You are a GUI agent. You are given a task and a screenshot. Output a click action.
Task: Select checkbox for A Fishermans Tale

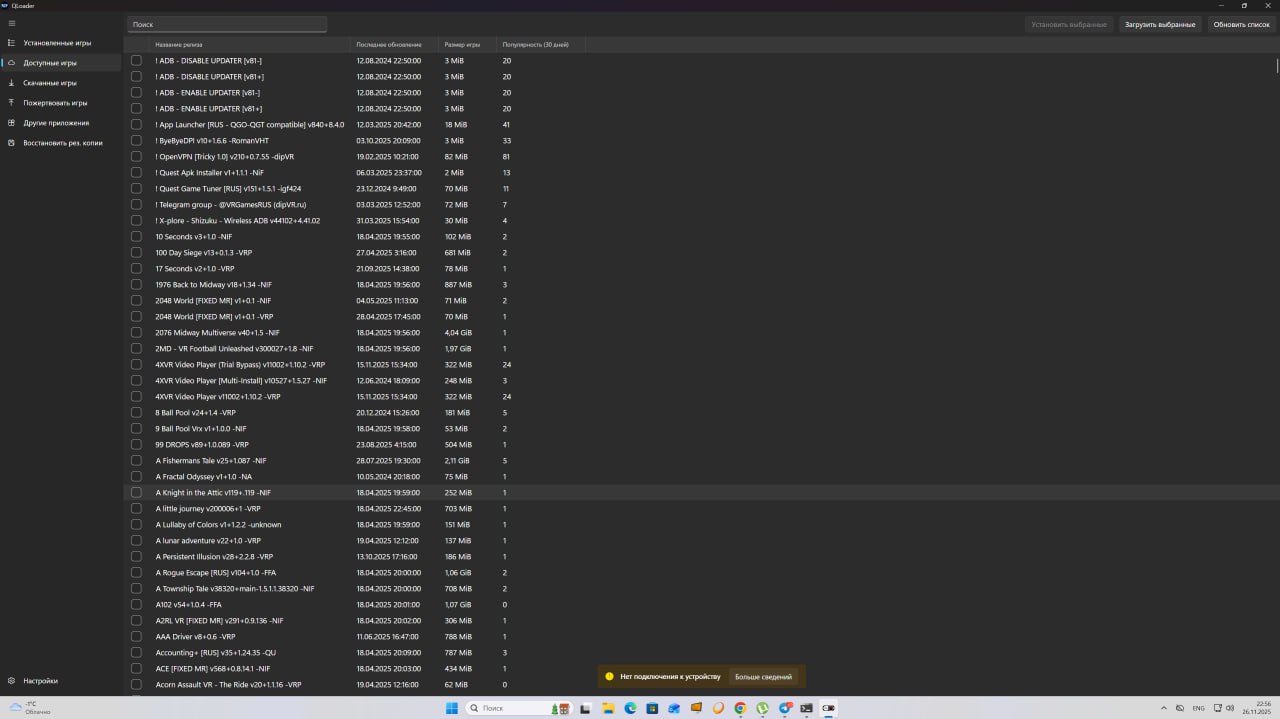tap(137, 461)
